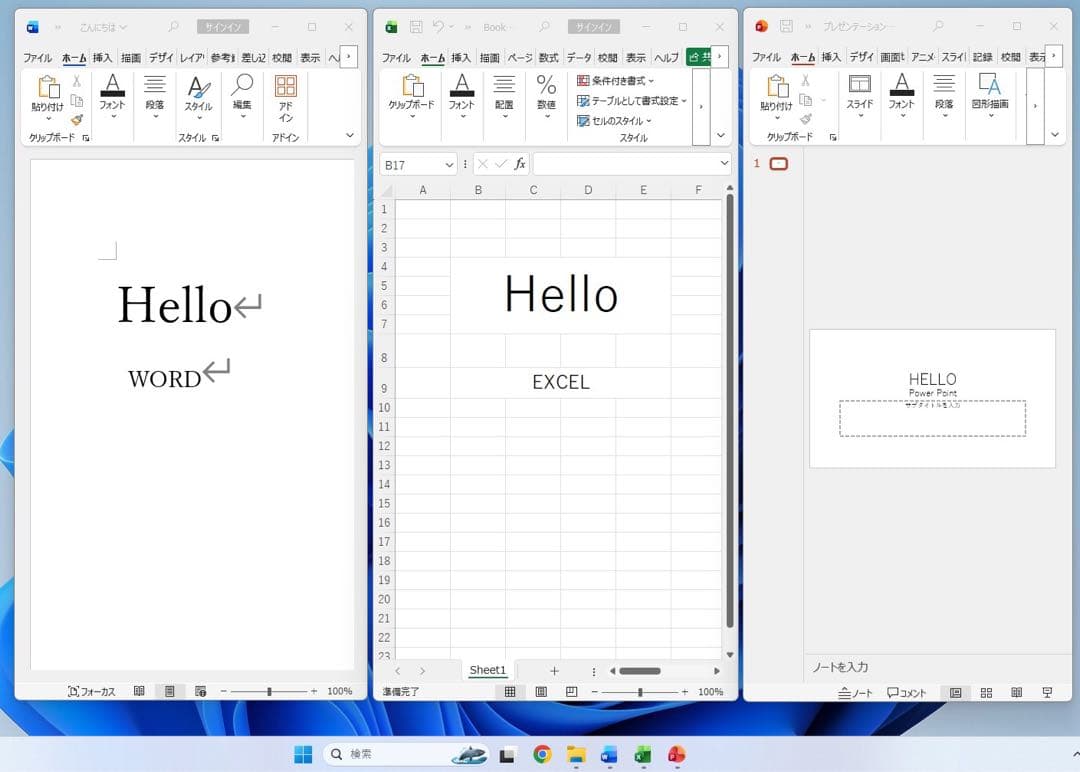Open Drawing shapes group in PowerPoint
1080x772 pixels.
(x=990, y=96)
